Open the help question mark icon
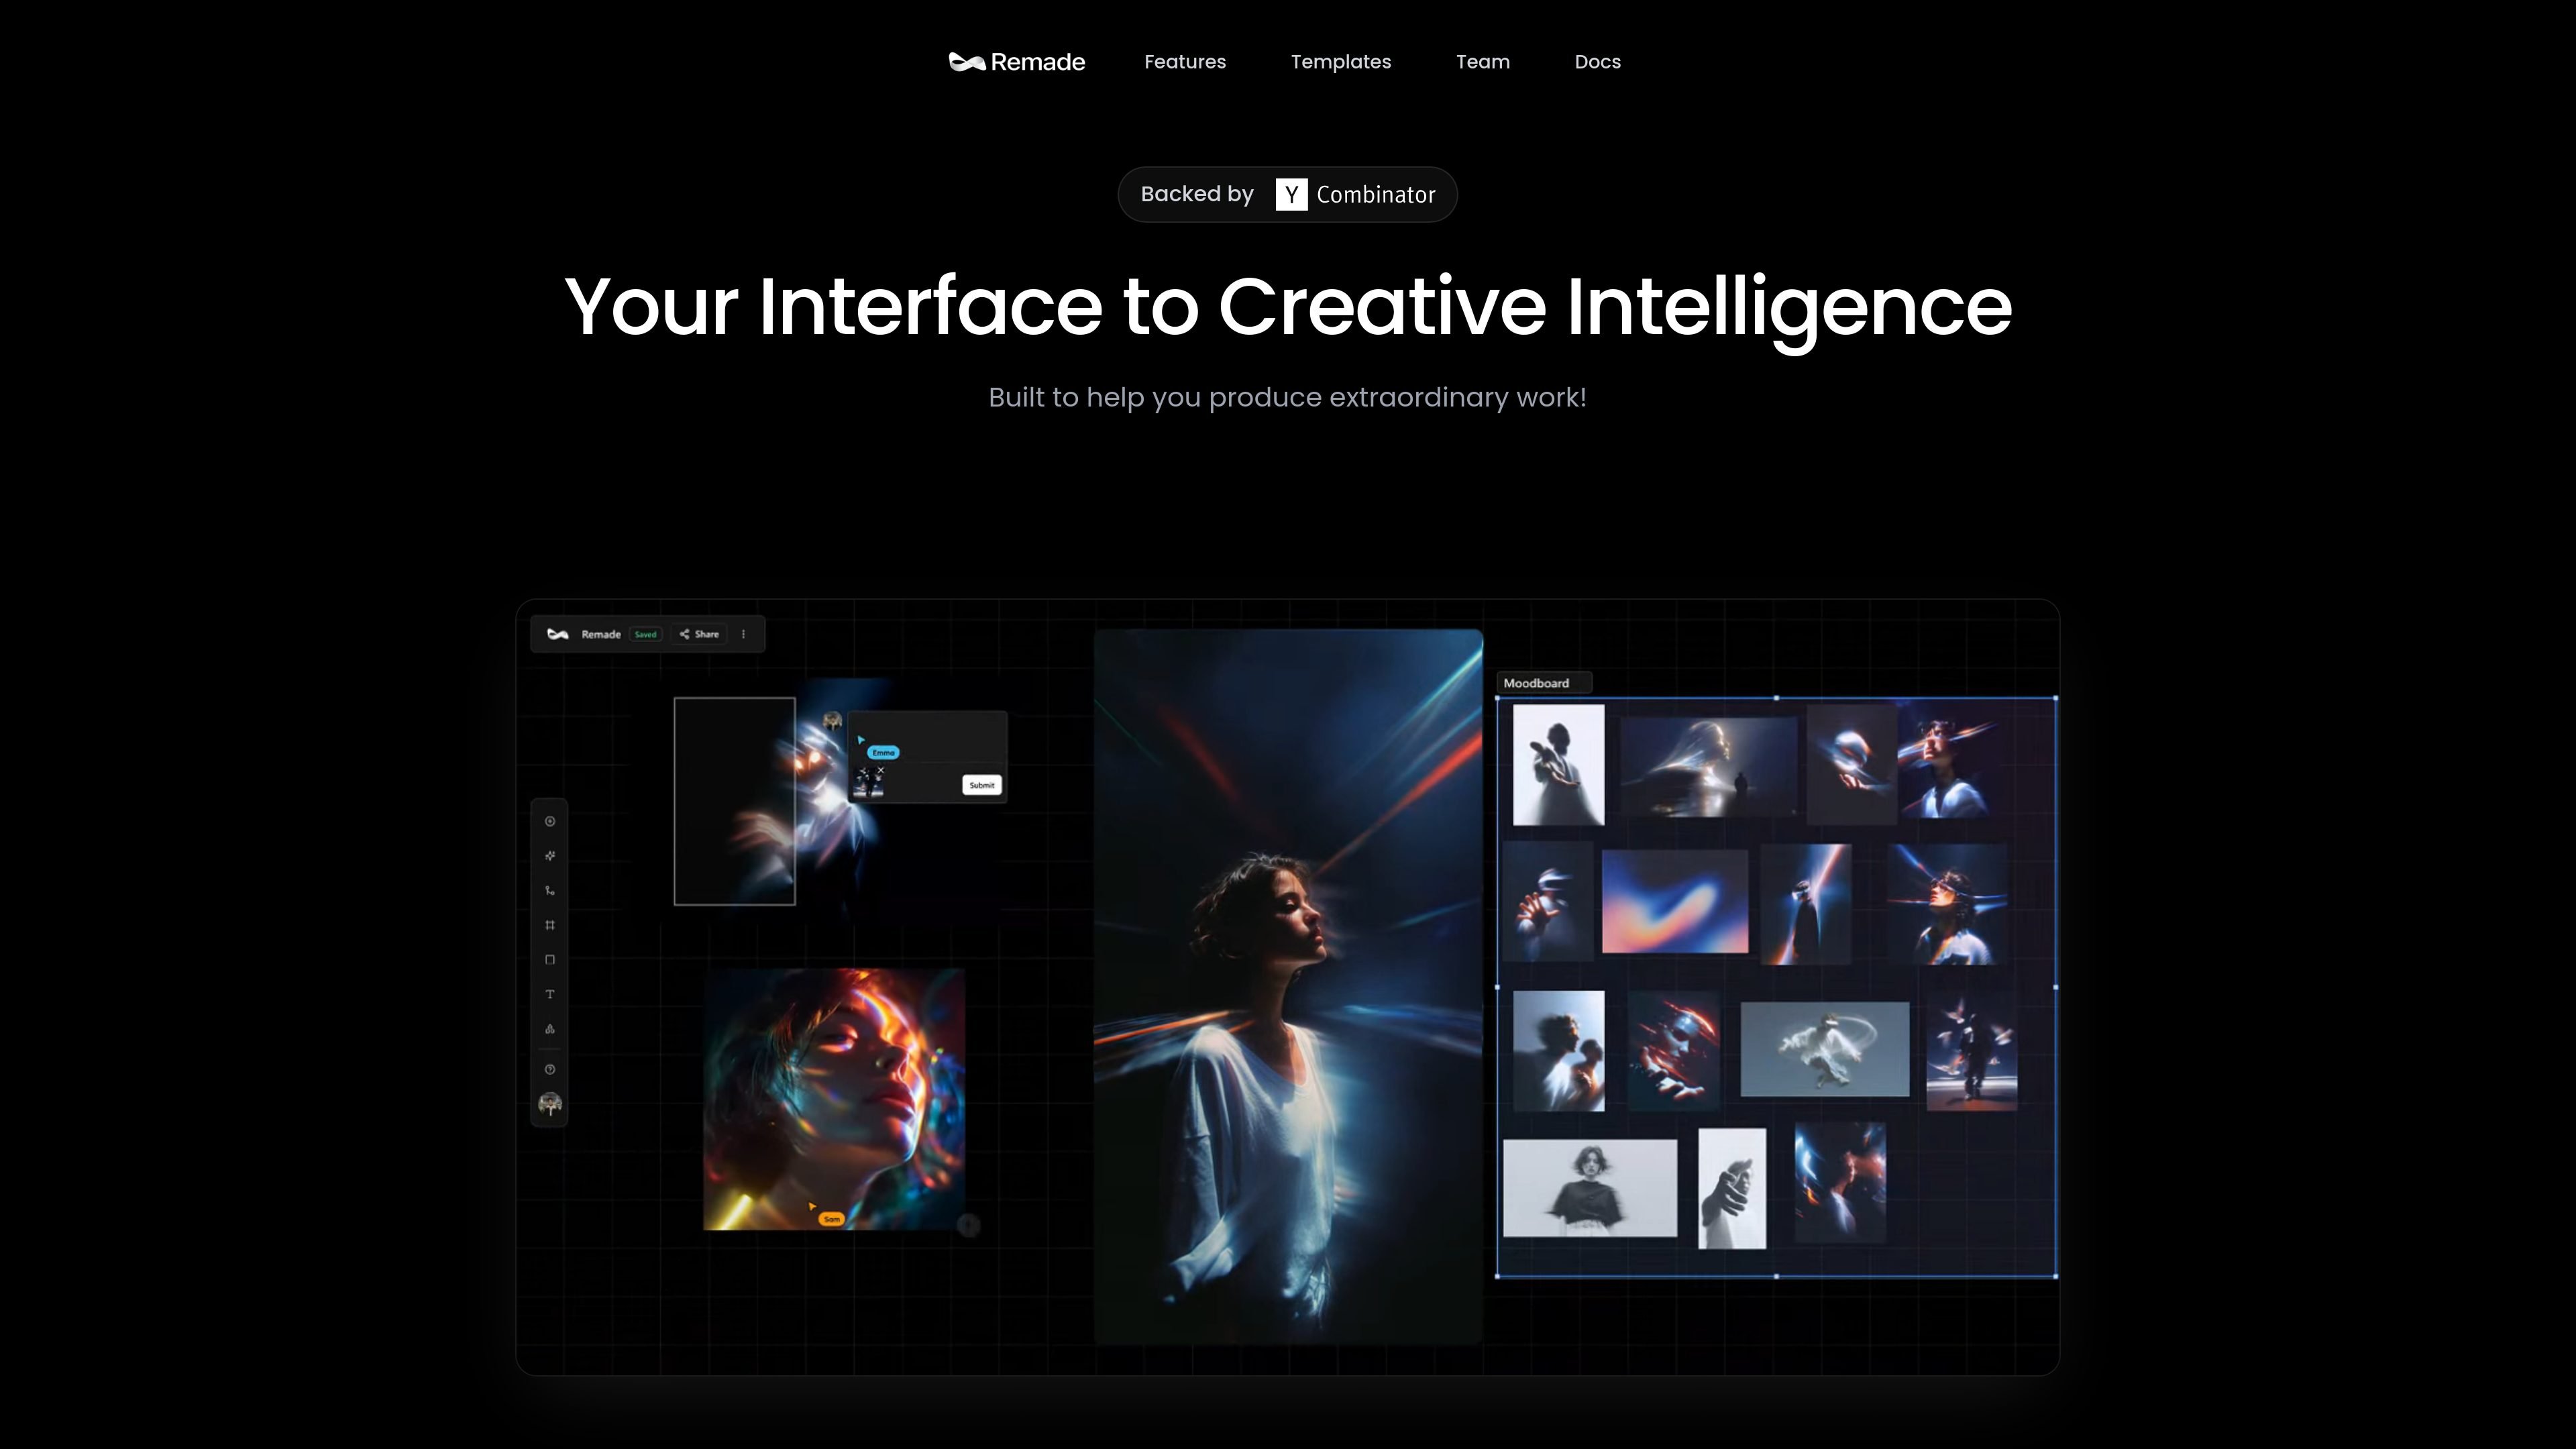Screen dimensions: 2576x1449 click(550, 1069)
